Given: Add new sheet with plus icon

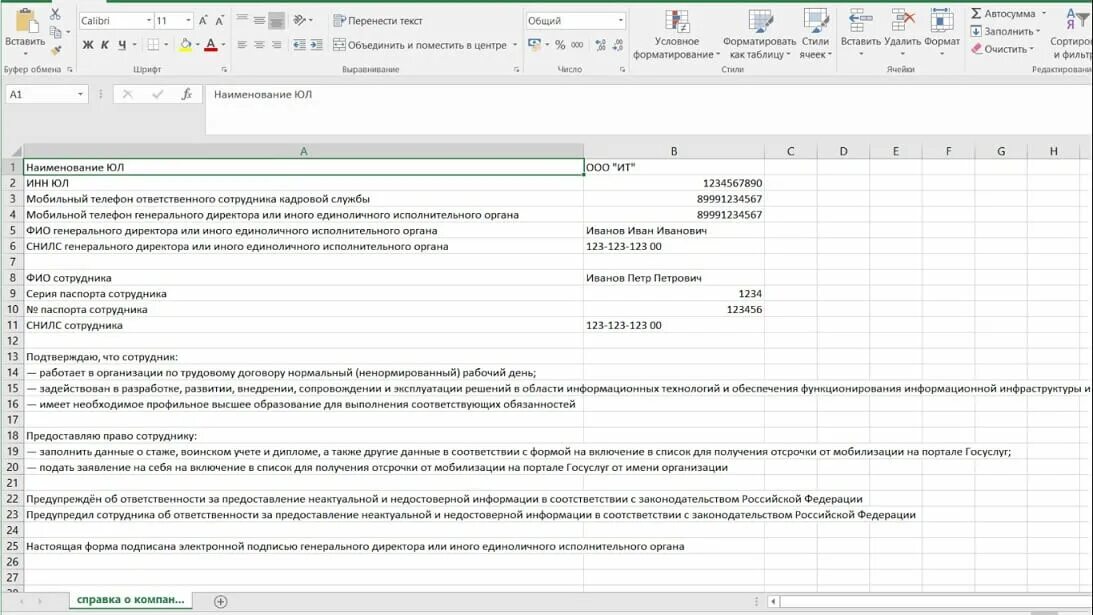Looking at the screenshot, I should (x=220, y=601).
